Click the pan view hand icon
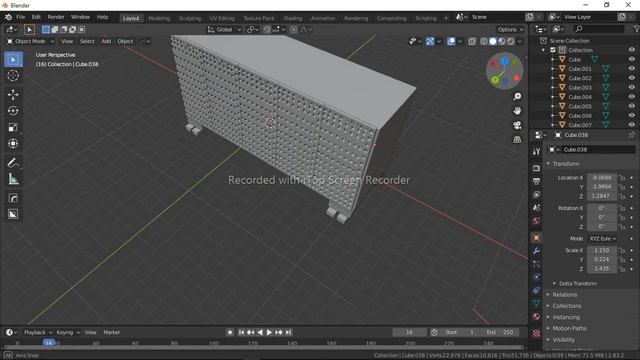640x360 pixels. pyautogui.click(x=517, y=111)
